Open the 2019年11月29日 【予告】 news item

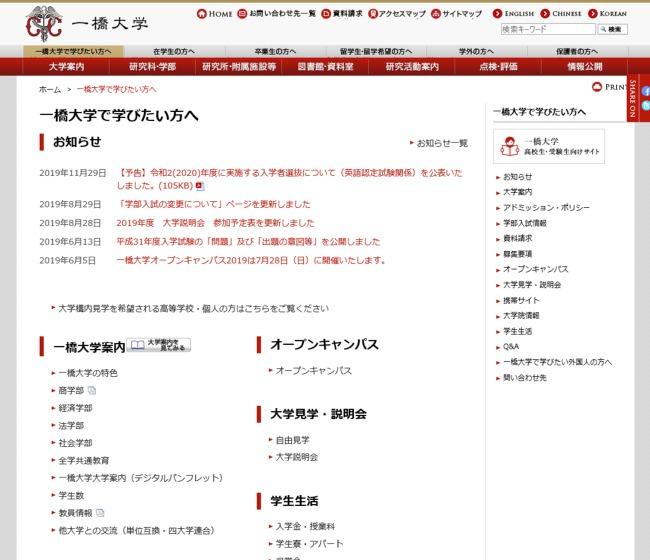point(289,179)
